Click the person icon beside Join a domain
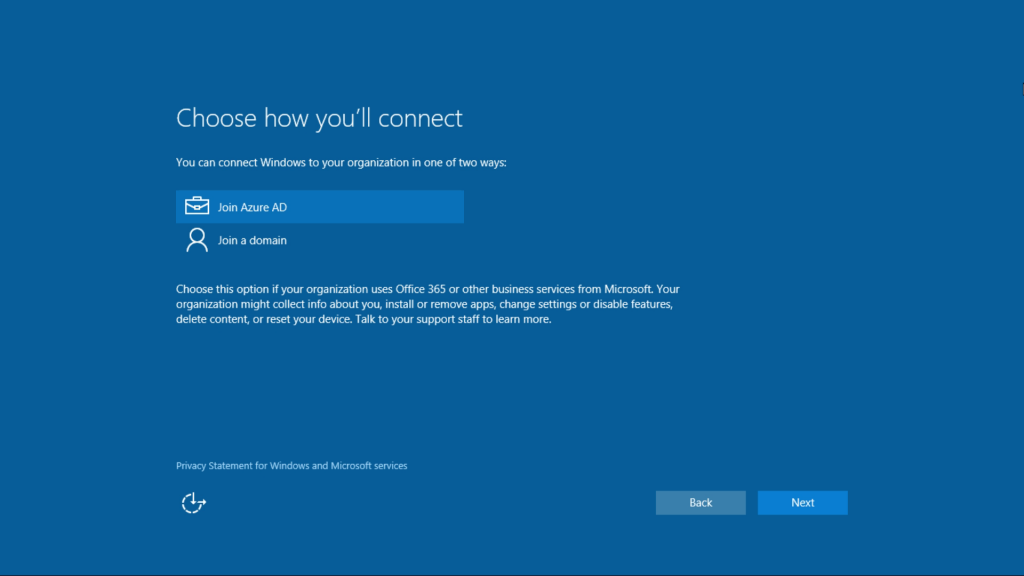Screen dimensions: 1024x576 pos(197,240)
